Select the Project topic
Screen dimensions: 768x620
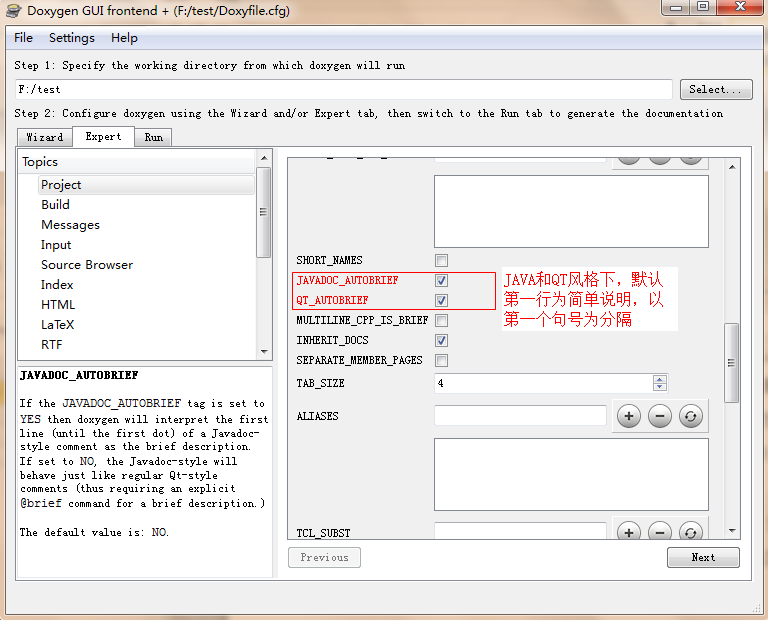pyautogui.click(x=146, y=185)
